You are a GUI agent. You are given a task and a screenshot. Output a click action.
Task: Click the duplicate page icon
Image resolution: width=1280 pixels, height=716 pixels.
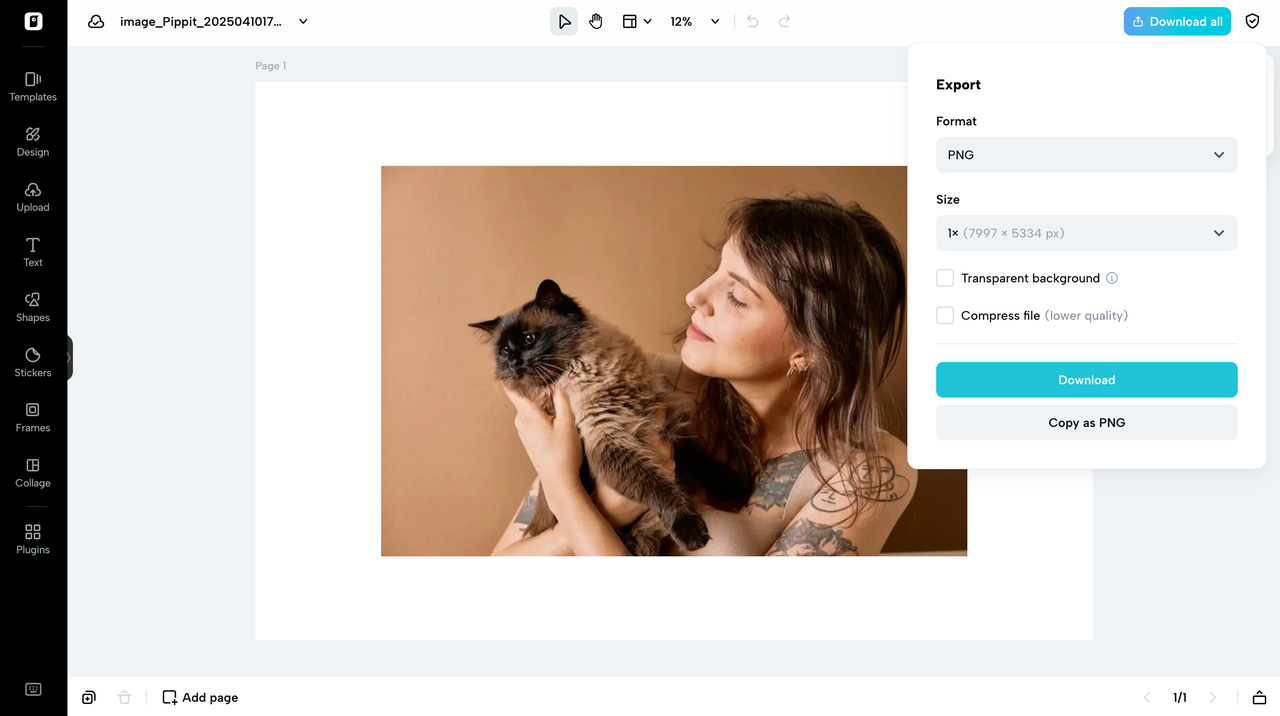pyautogui.click(x=88, y=697)
